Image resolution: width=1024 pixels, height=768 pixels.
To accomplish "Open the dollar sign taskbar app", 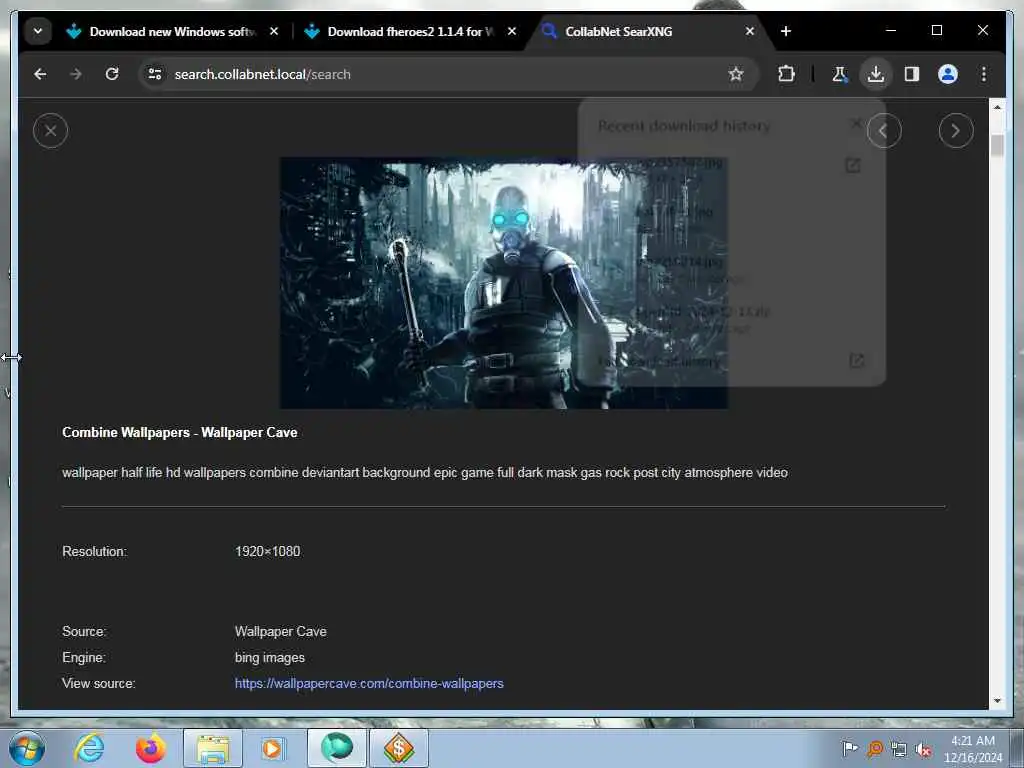I will point(399,748).
